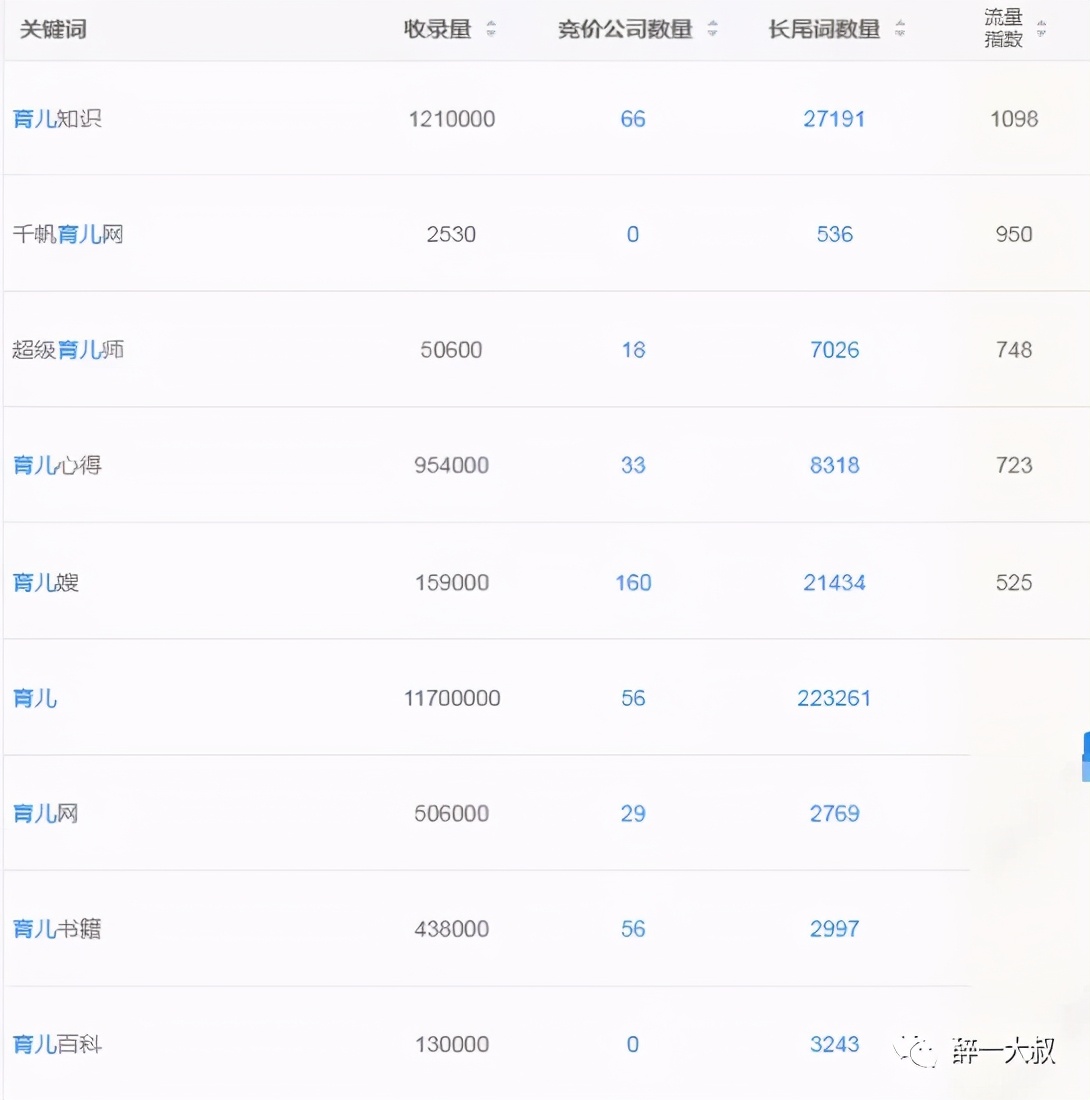Open the 育儿嫂 keyword link
Image resolution: width=1090 pixels, height=1100 pixels.
(x=44, y=582)
